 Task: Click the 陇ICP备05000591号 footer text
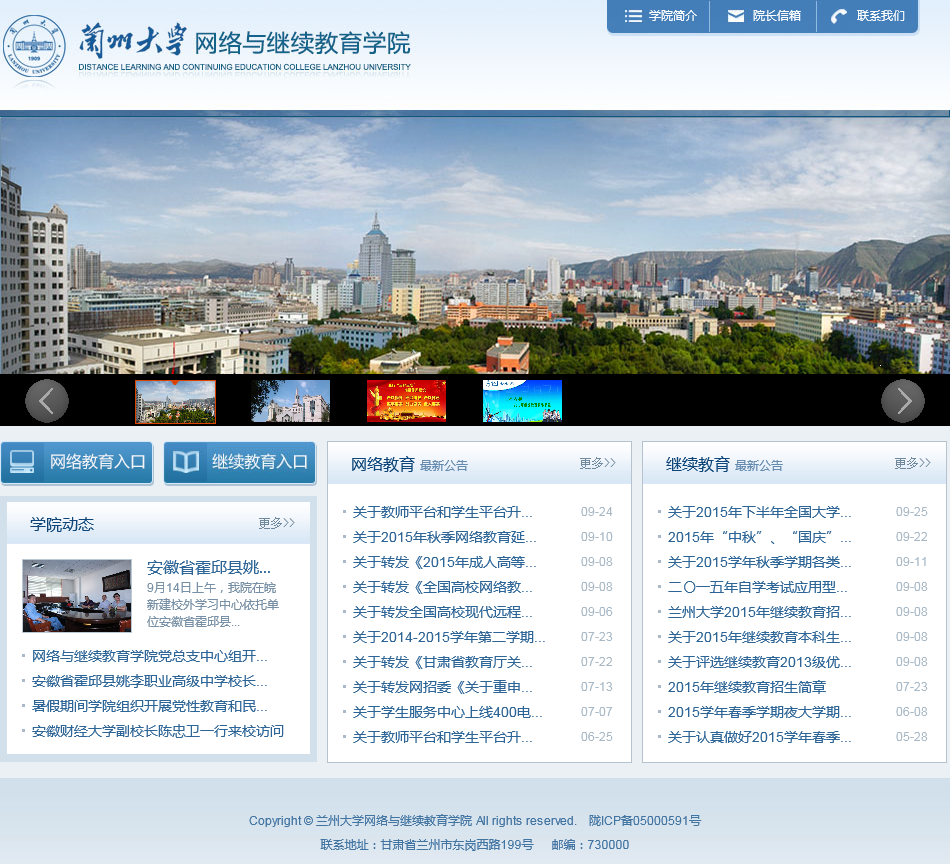pyautogui.click(x=645, y=820)
